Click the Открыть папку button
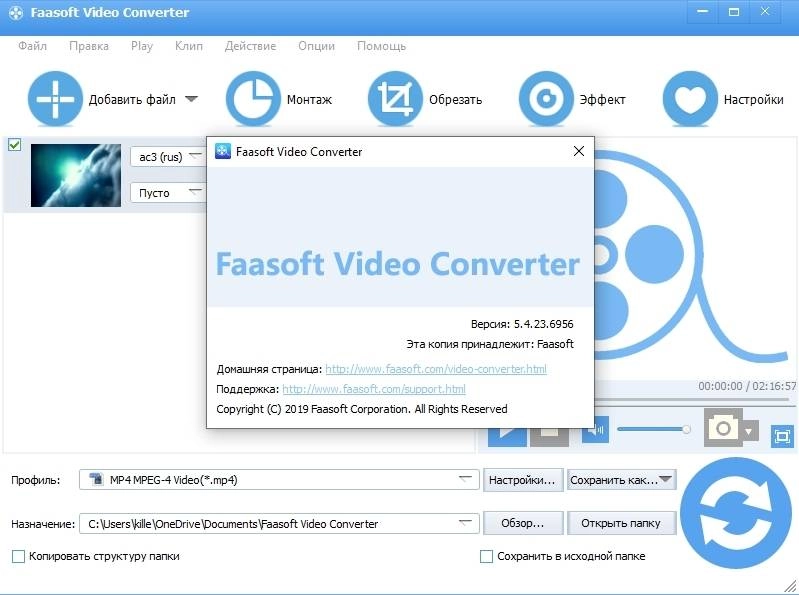This screenshot has height=595, width=799. [x=621, y=523]
